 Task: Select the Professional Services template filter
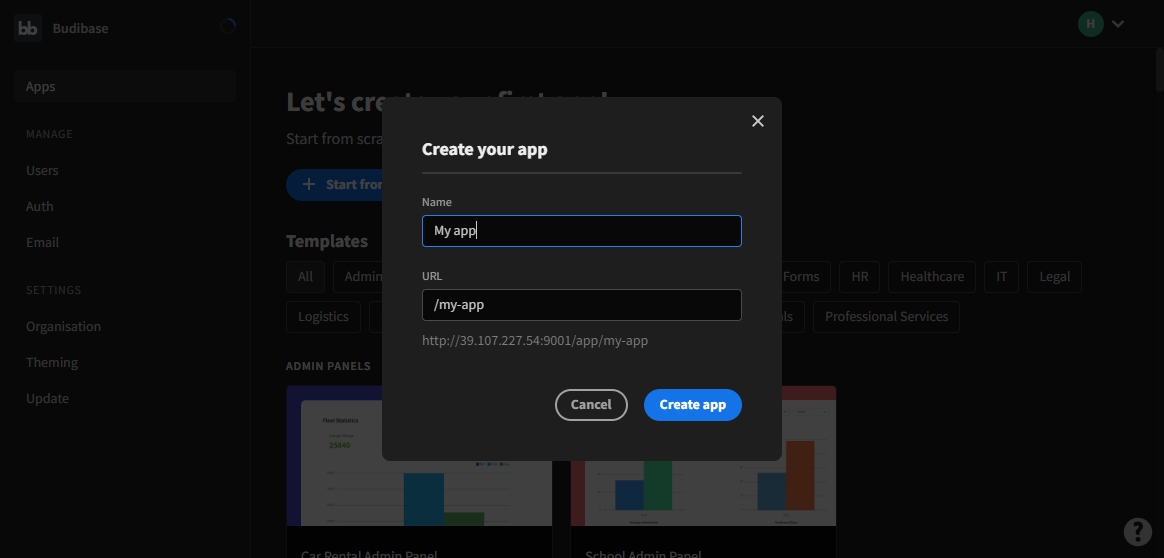(x=886, y=317)
